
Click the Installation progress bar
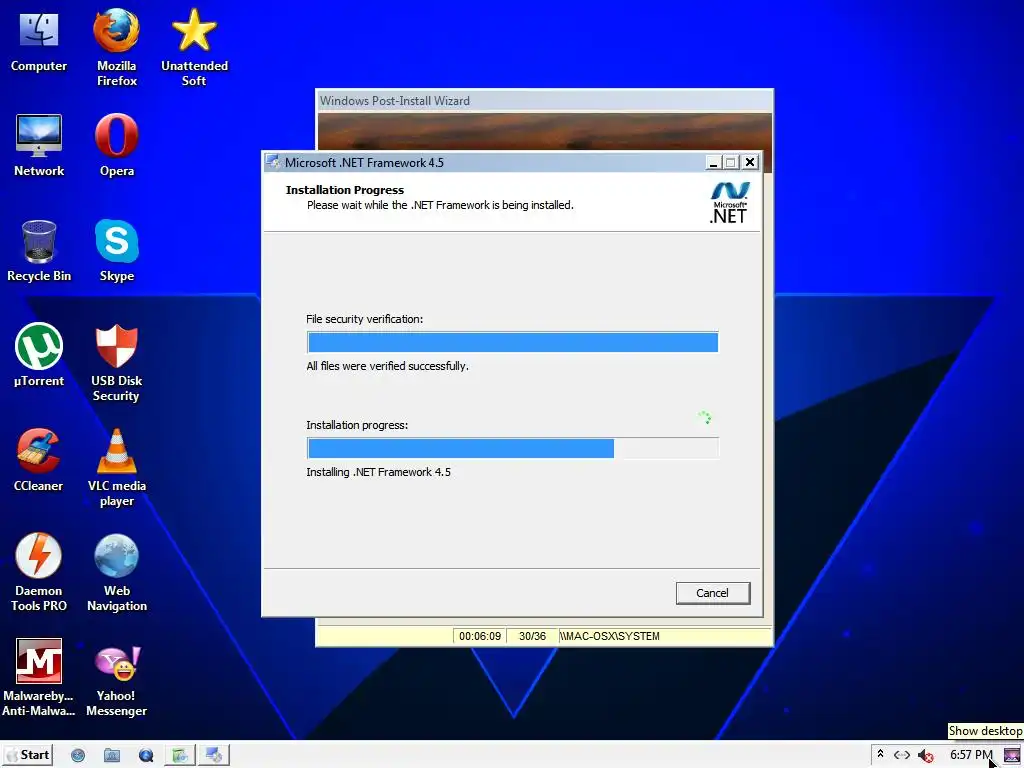(x=513, y=448)
